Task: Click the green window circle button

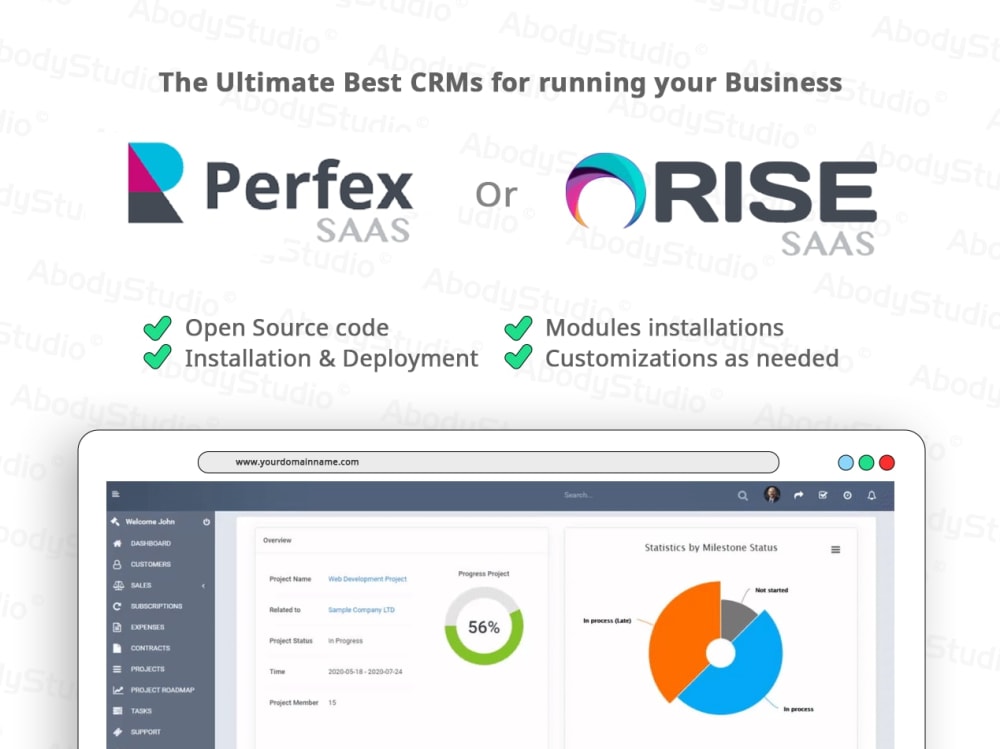Action: point(866,463)
